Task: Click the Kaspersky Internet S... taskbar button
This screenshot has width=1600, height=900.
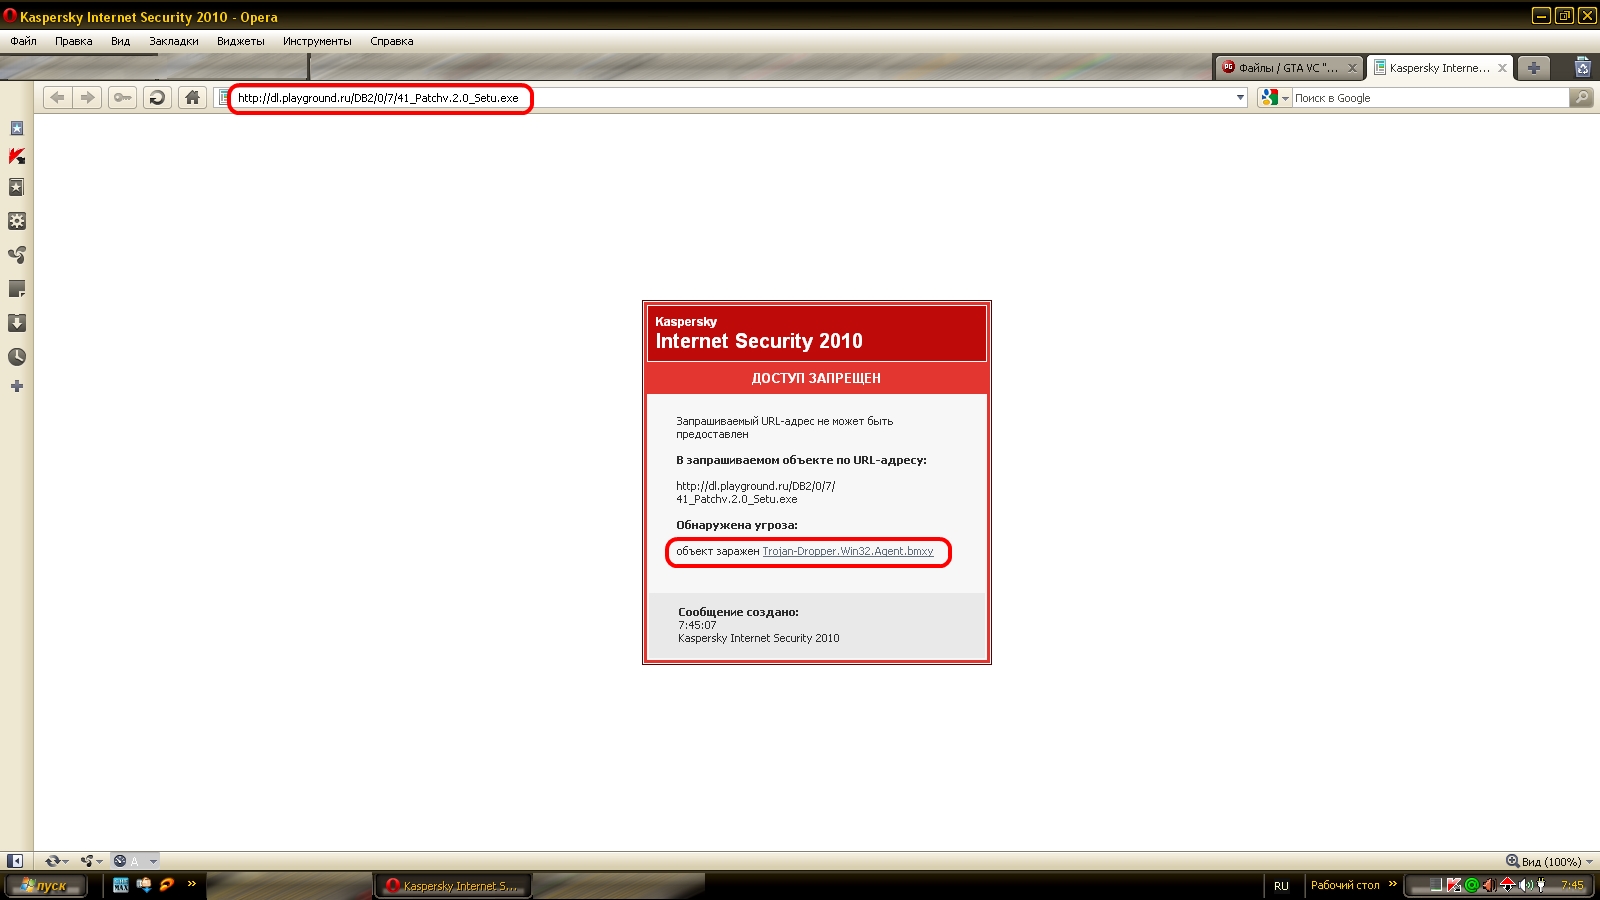Action: (x=452, y=885)
